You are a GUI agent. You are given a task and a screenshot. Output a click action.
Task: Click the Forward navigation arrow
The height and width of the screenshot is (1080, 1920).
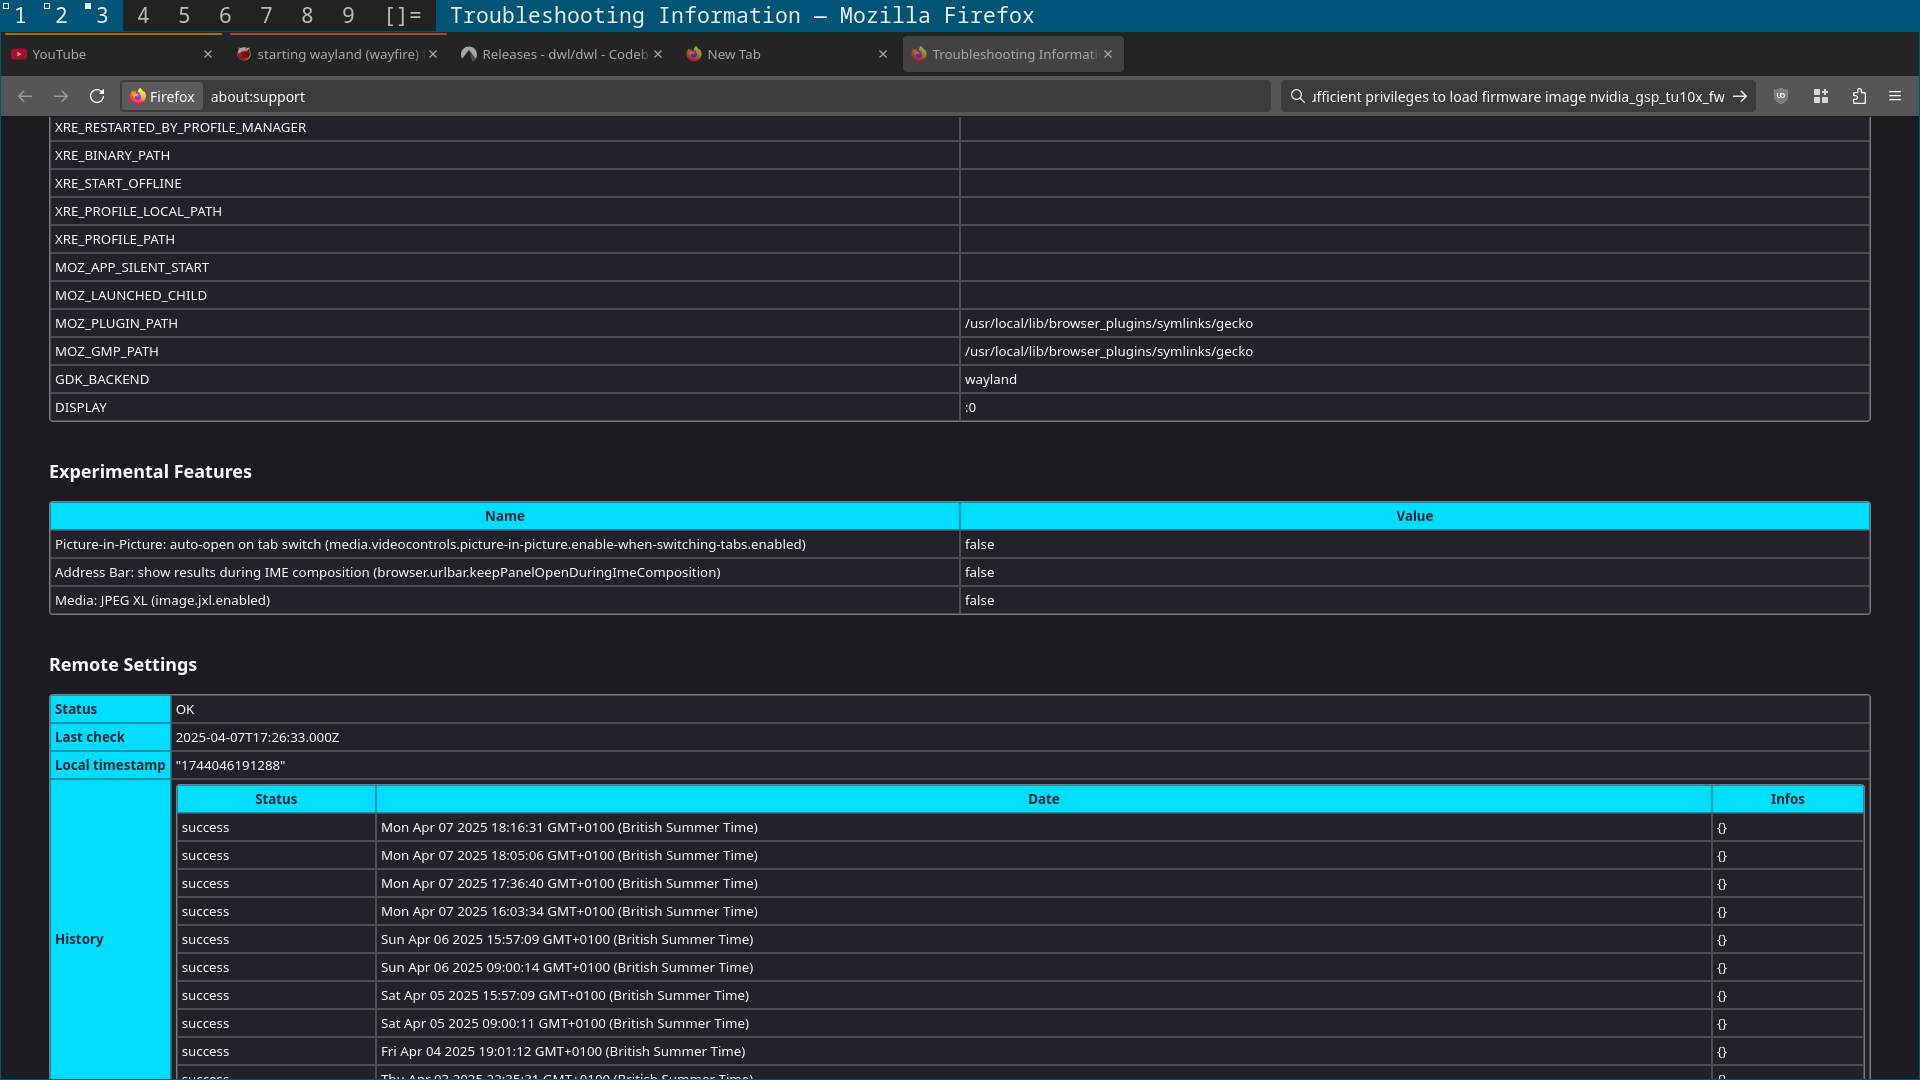(61, 96)
